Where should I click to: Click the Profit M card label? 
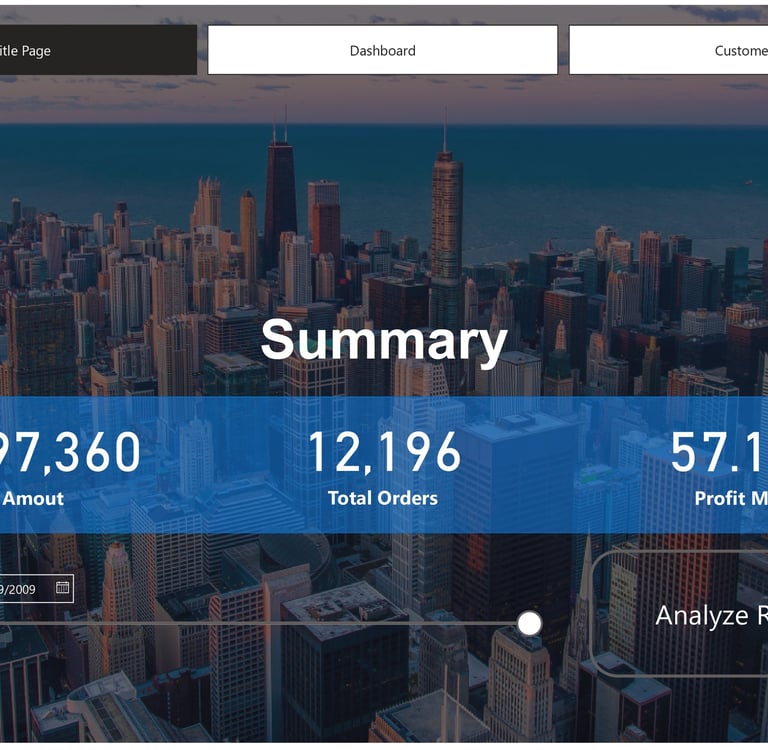click(731, 498)
